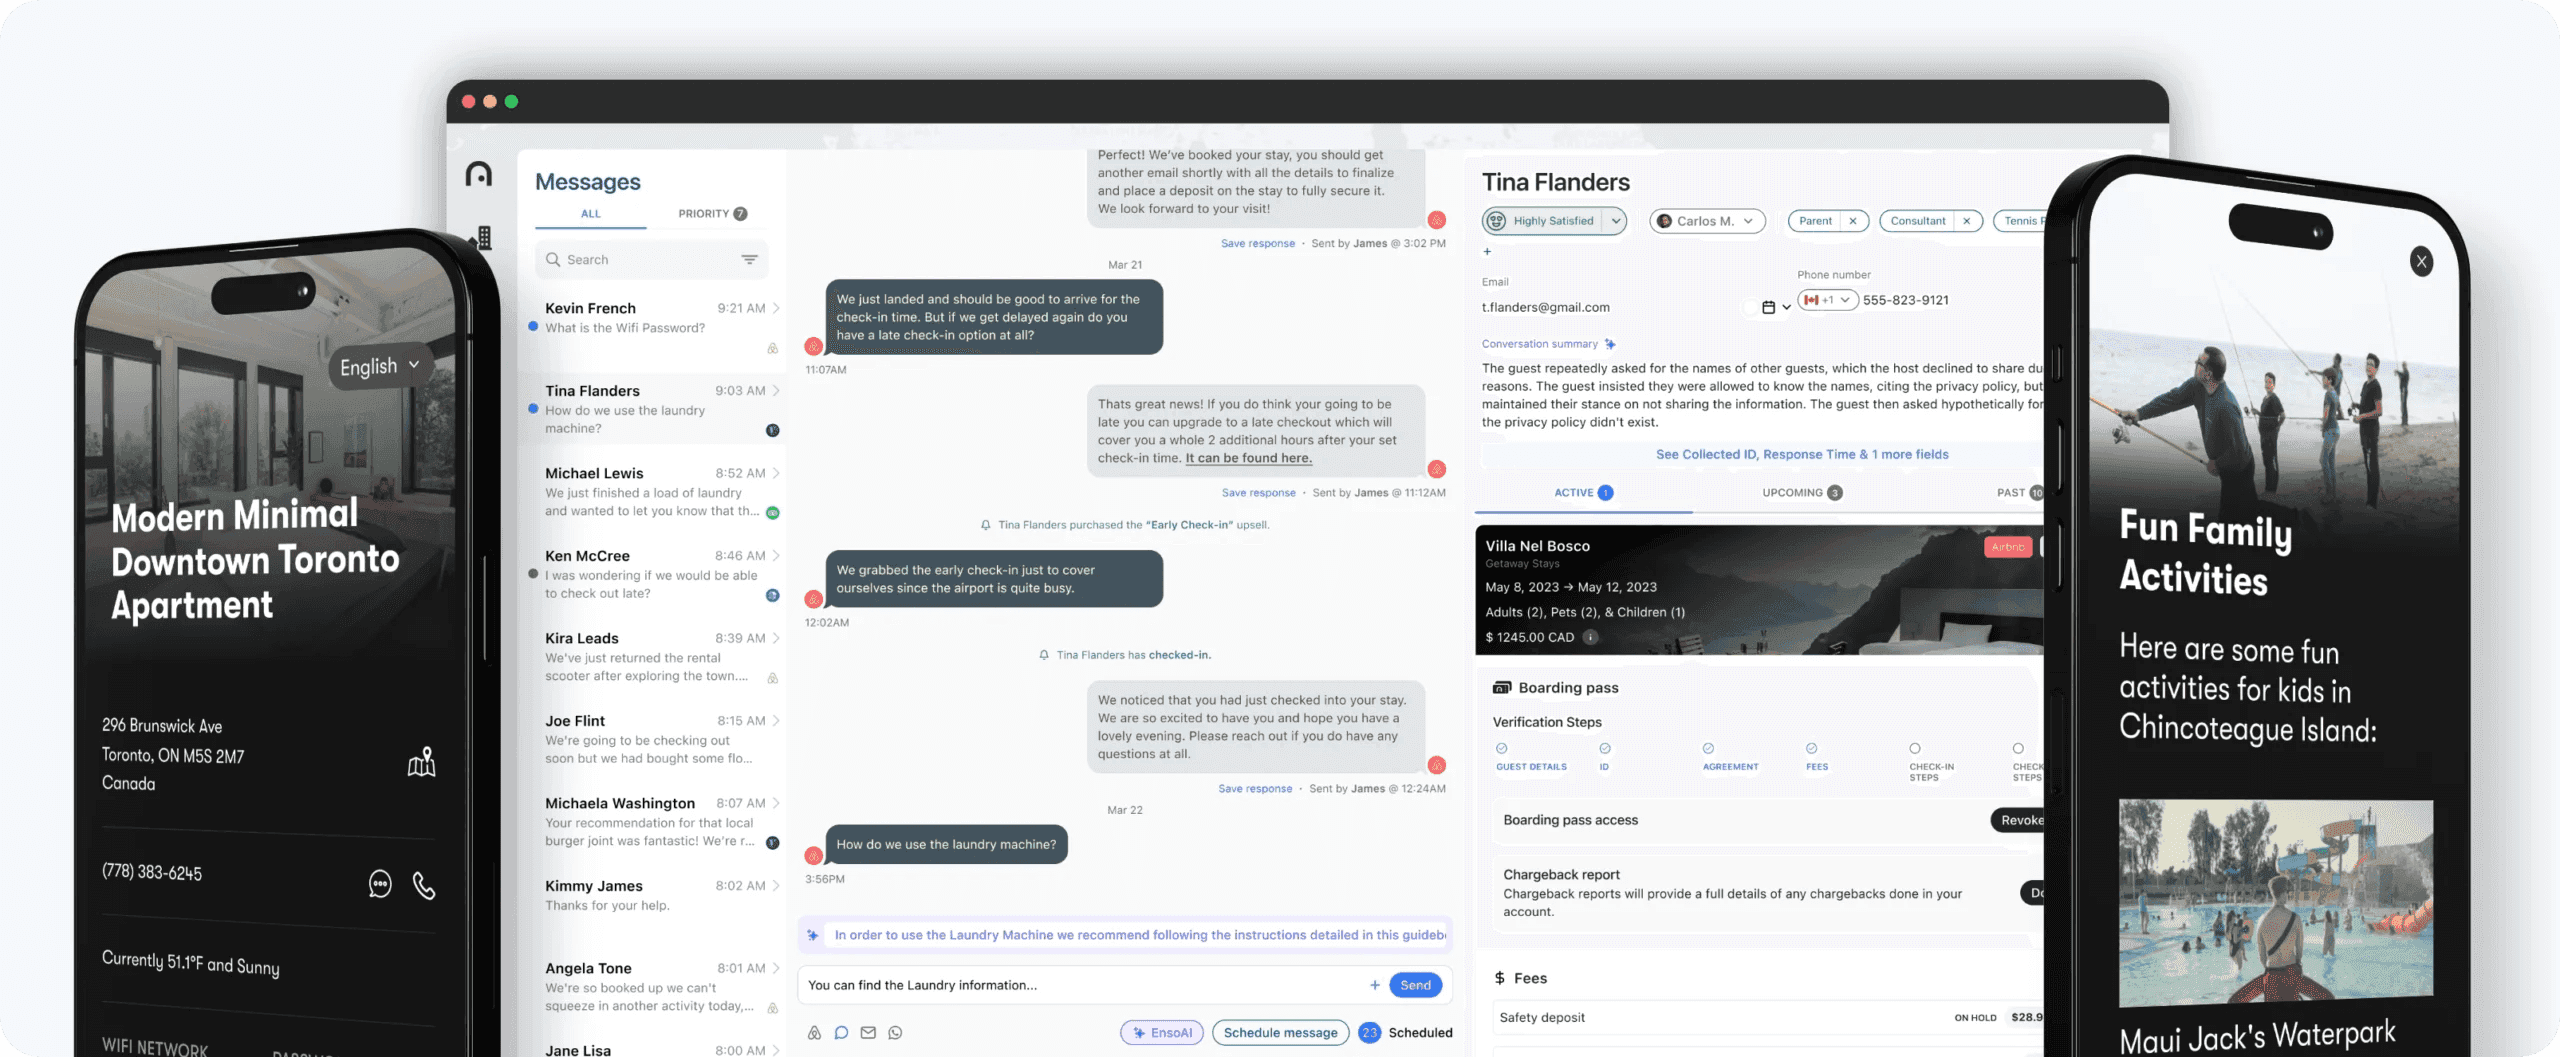
Task: Click the plus attachment icon beside Send
Action: pyautogui.click(x=1375, y=985)
